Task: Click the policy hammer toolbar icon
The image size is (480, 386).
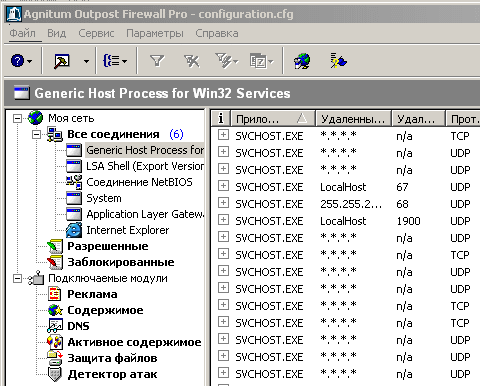Action: pos(62,61)
